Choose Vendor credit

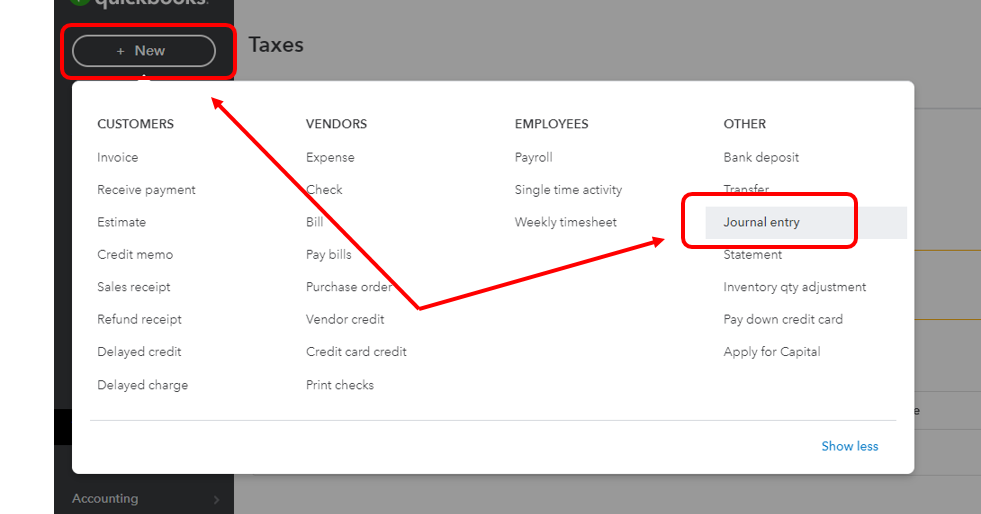pyautogui.click(x=345, y=320)
